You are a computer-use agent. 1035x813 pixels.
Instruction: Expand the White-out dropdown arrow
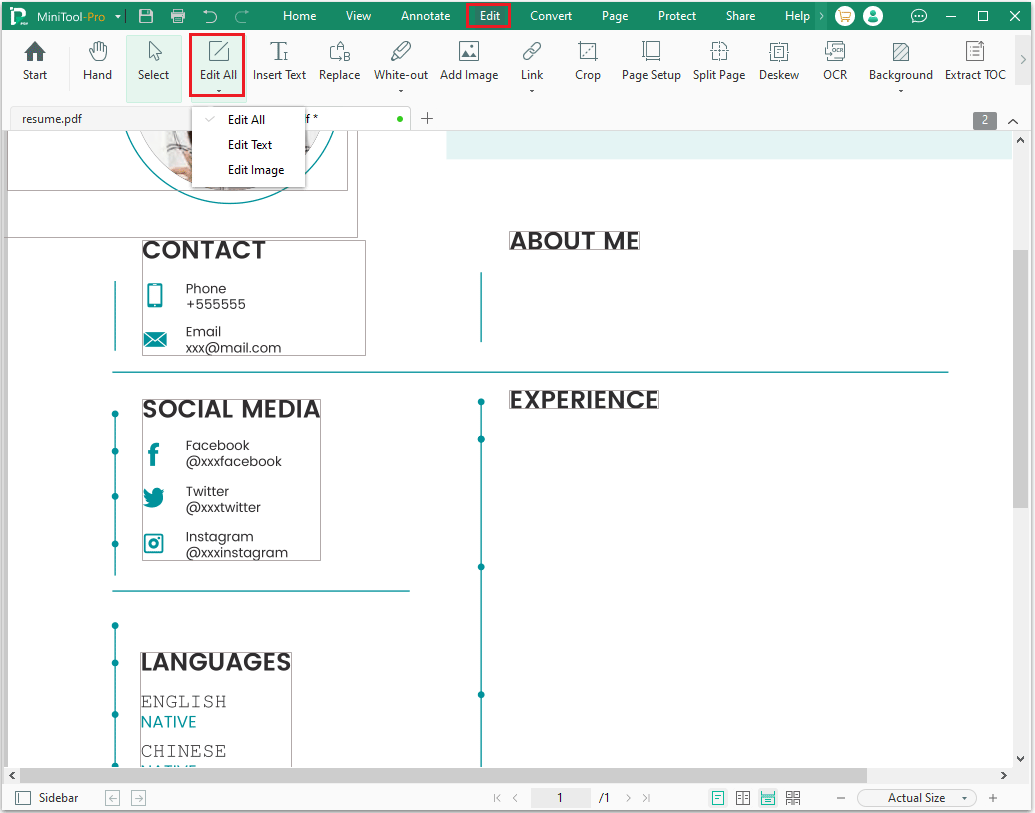pos(401,91)
